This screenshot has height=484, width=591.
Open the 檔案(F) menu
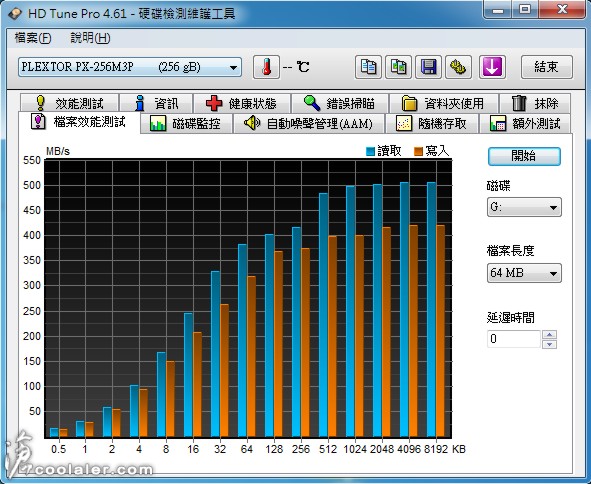point(32,38)
